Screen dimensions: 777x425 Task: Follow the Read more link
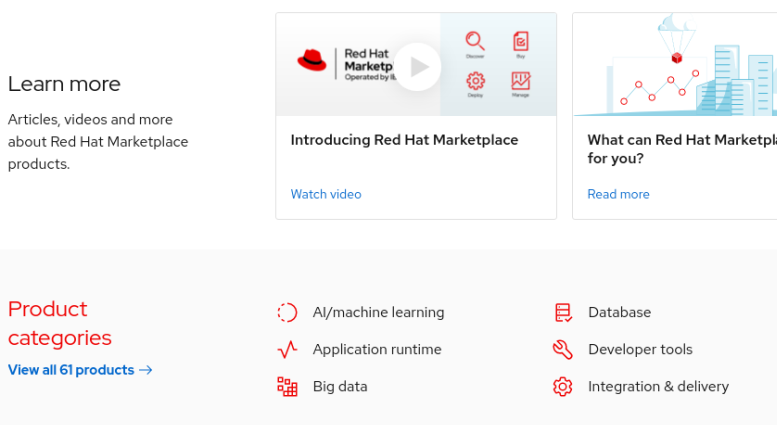(x=618, y=194)
